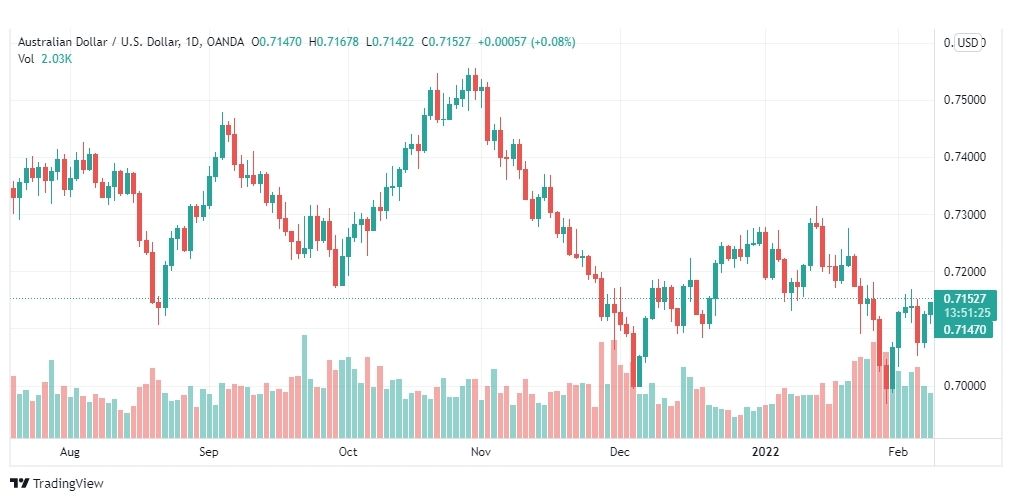This screenshot has width=1012, height=501.
Task: Click the 13:51:25 countdown timer label
Action: pyautogui.click(x=966, y=312)
